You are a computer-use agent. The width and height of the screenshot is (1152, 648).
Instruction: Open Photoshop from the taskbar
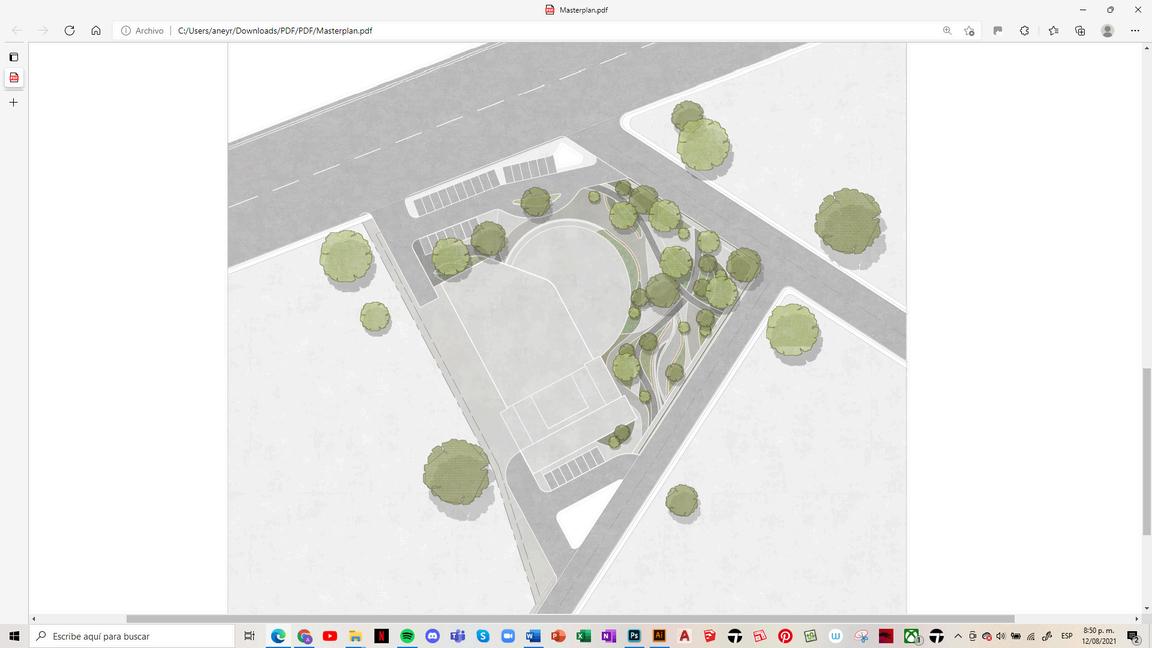click(x=634, y=636)
